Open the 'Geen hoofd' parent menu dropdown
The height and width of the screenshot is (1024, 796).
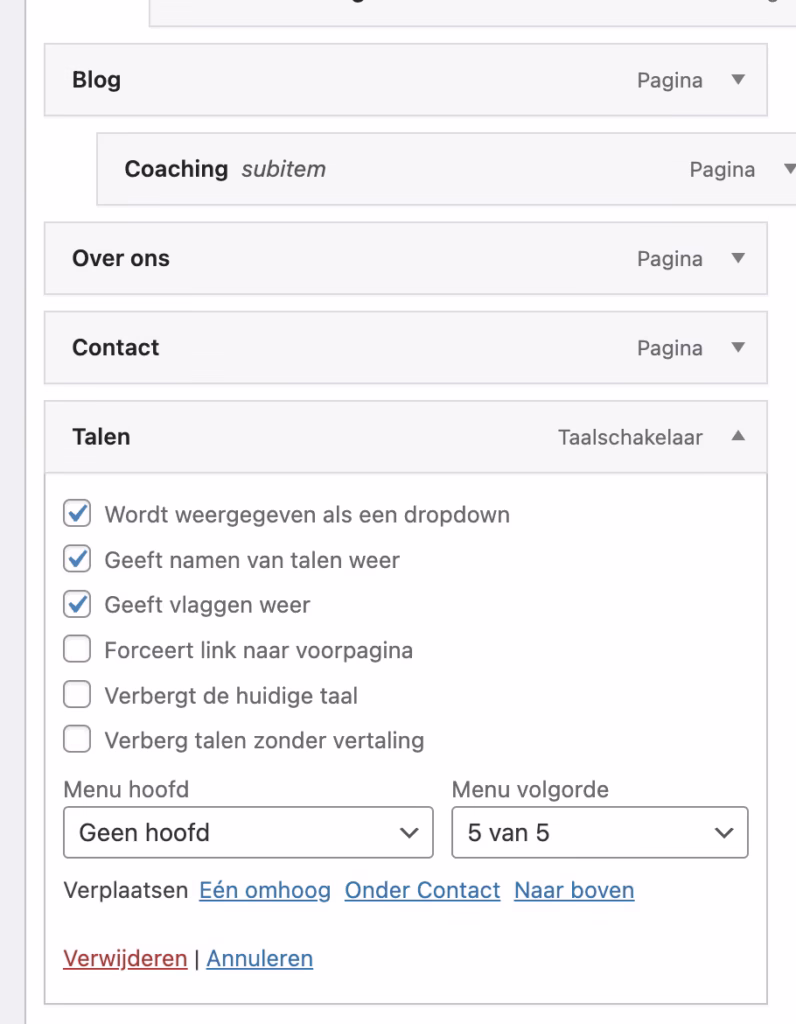tap(248, 832)
